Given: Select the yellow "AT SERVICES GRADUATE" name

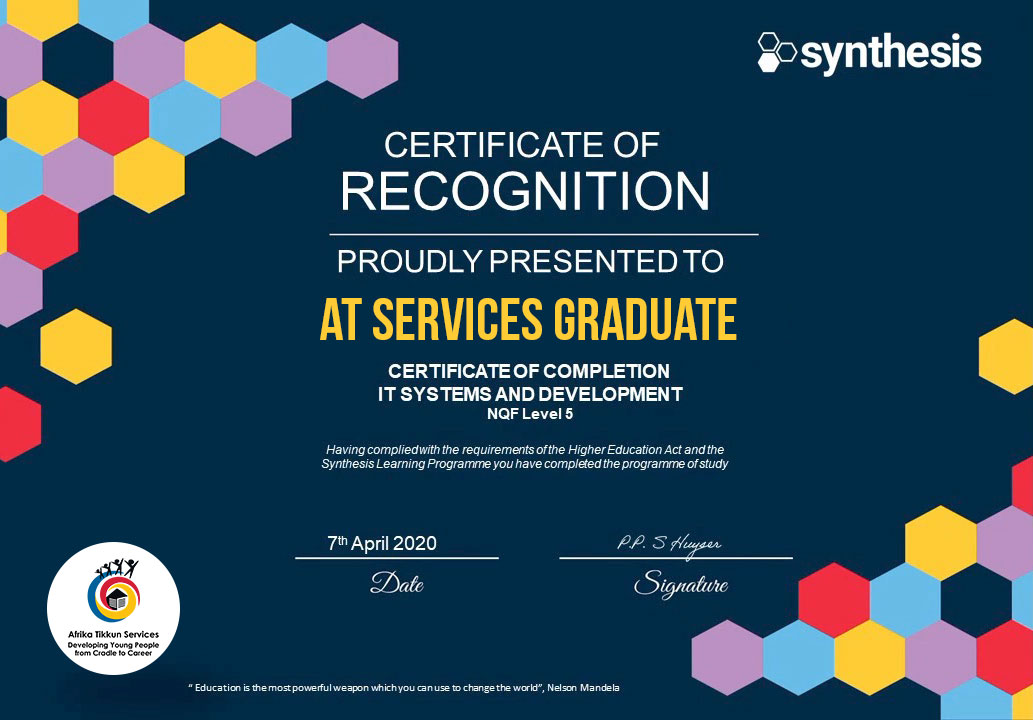Looking at the screenshot, I should [528, 319].
